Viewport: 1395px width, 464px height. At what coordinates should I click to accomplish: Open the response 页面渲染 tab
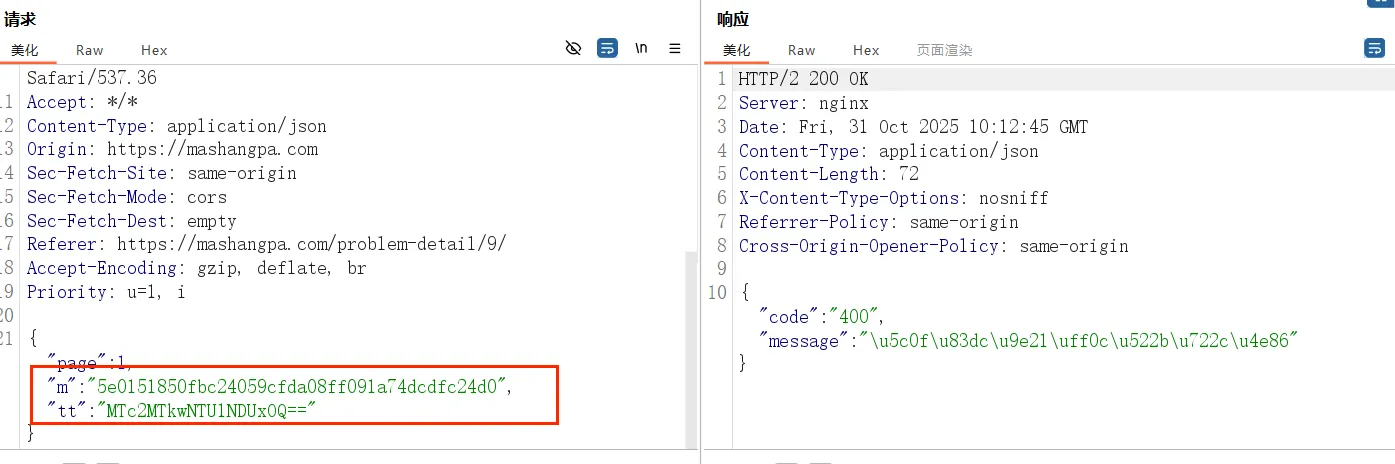[944, 50]
